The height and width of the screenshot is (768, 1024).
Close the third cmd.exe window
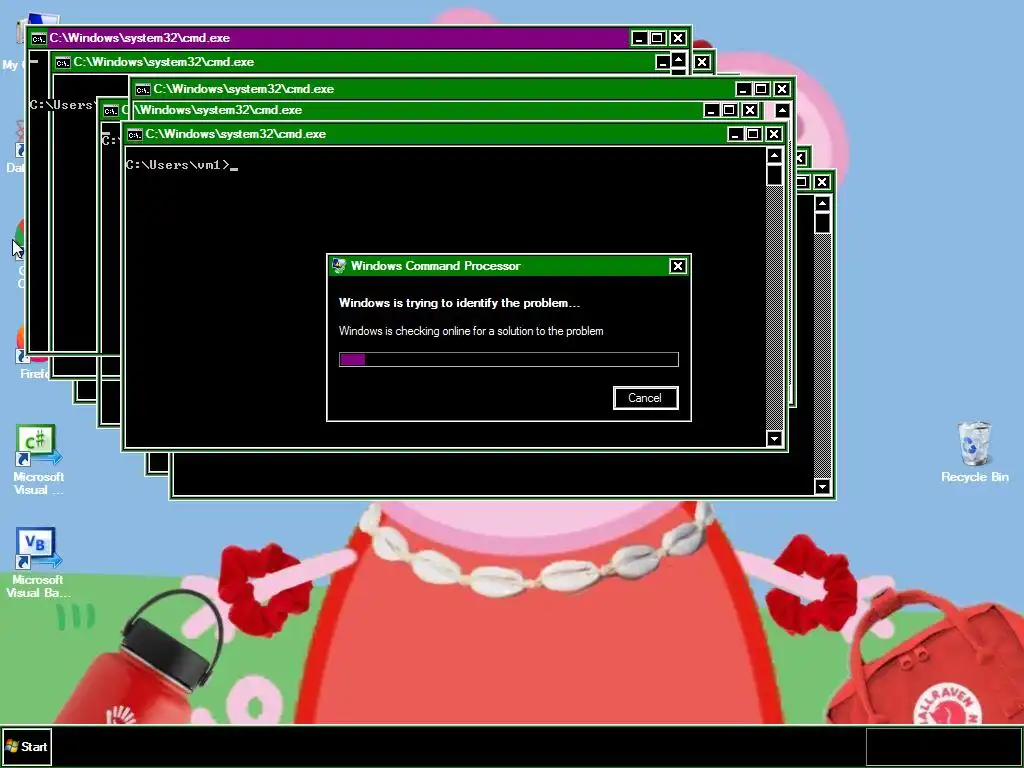pyautogui.click(x=782, y=89)
